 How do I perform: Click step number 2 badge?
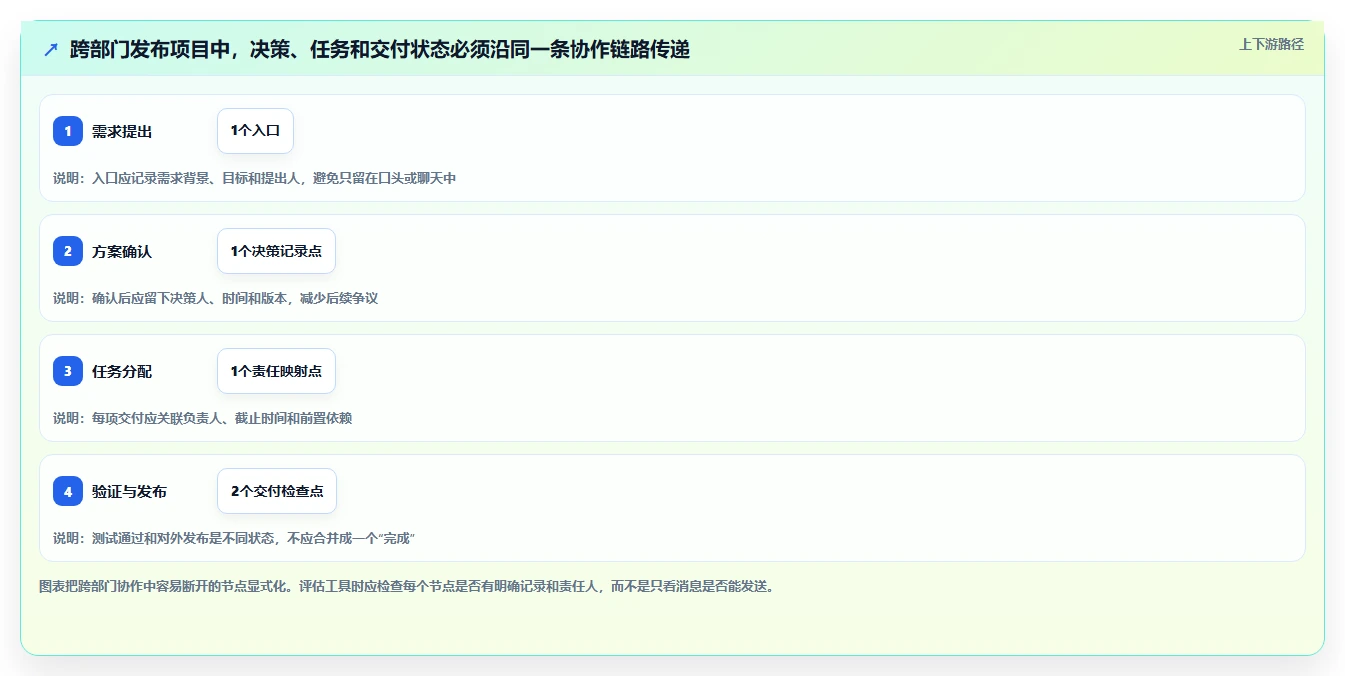point(68,251)
